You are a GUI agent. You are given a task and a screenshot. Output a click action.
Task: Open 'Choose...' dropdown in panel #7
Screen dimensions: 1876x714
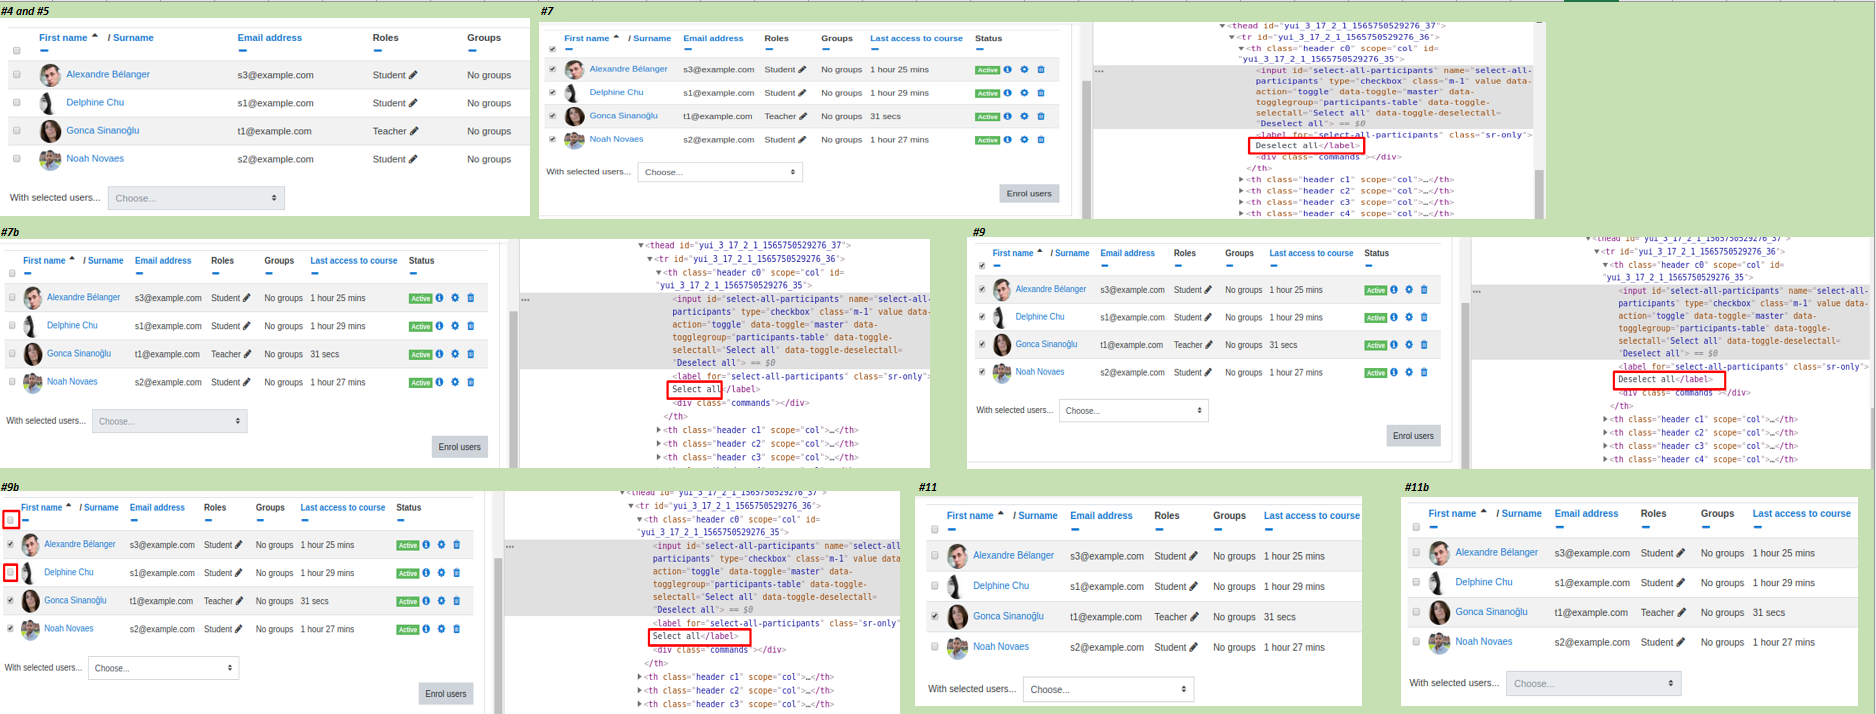(720, 172)
